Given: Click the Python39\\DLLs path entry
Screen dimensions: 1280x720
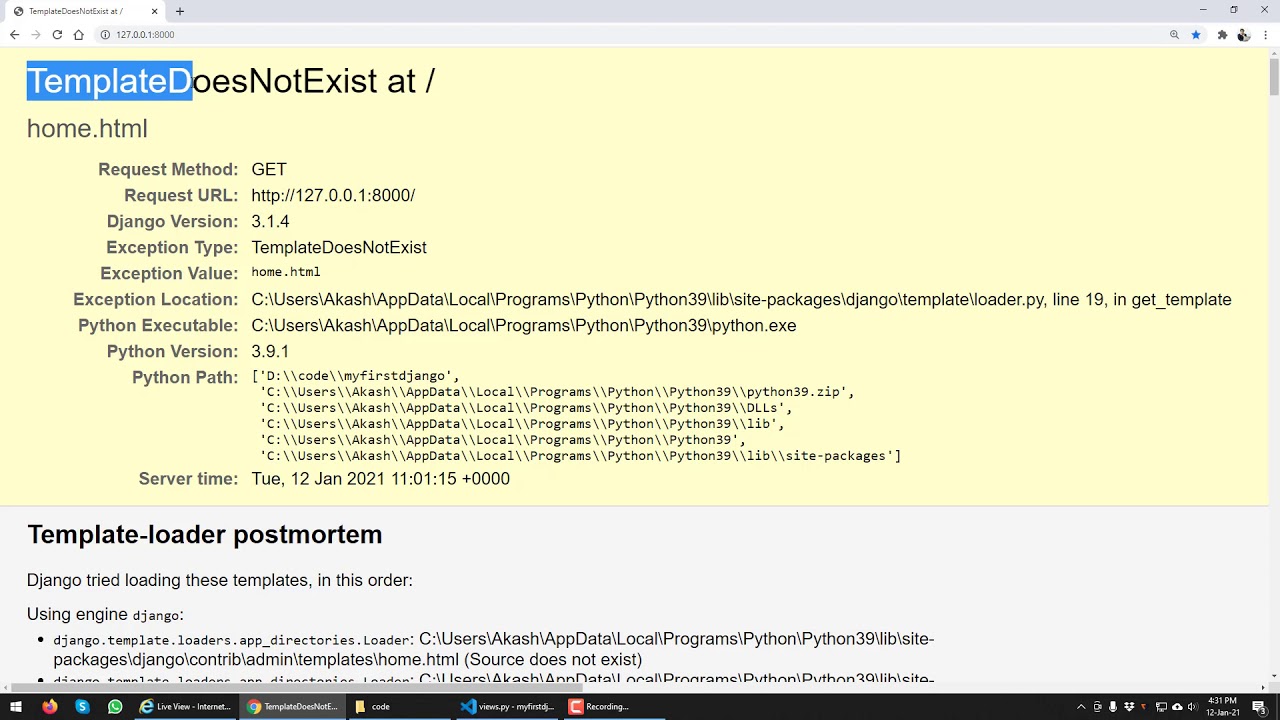Looking at the screenshot, I should (524, 408).
